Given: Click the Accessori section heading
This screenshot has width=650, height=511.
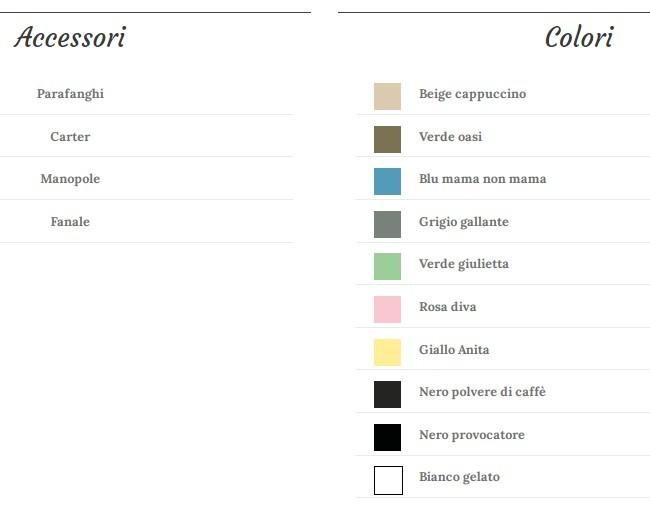Looking at the screenshot, I should click(70, 38).
